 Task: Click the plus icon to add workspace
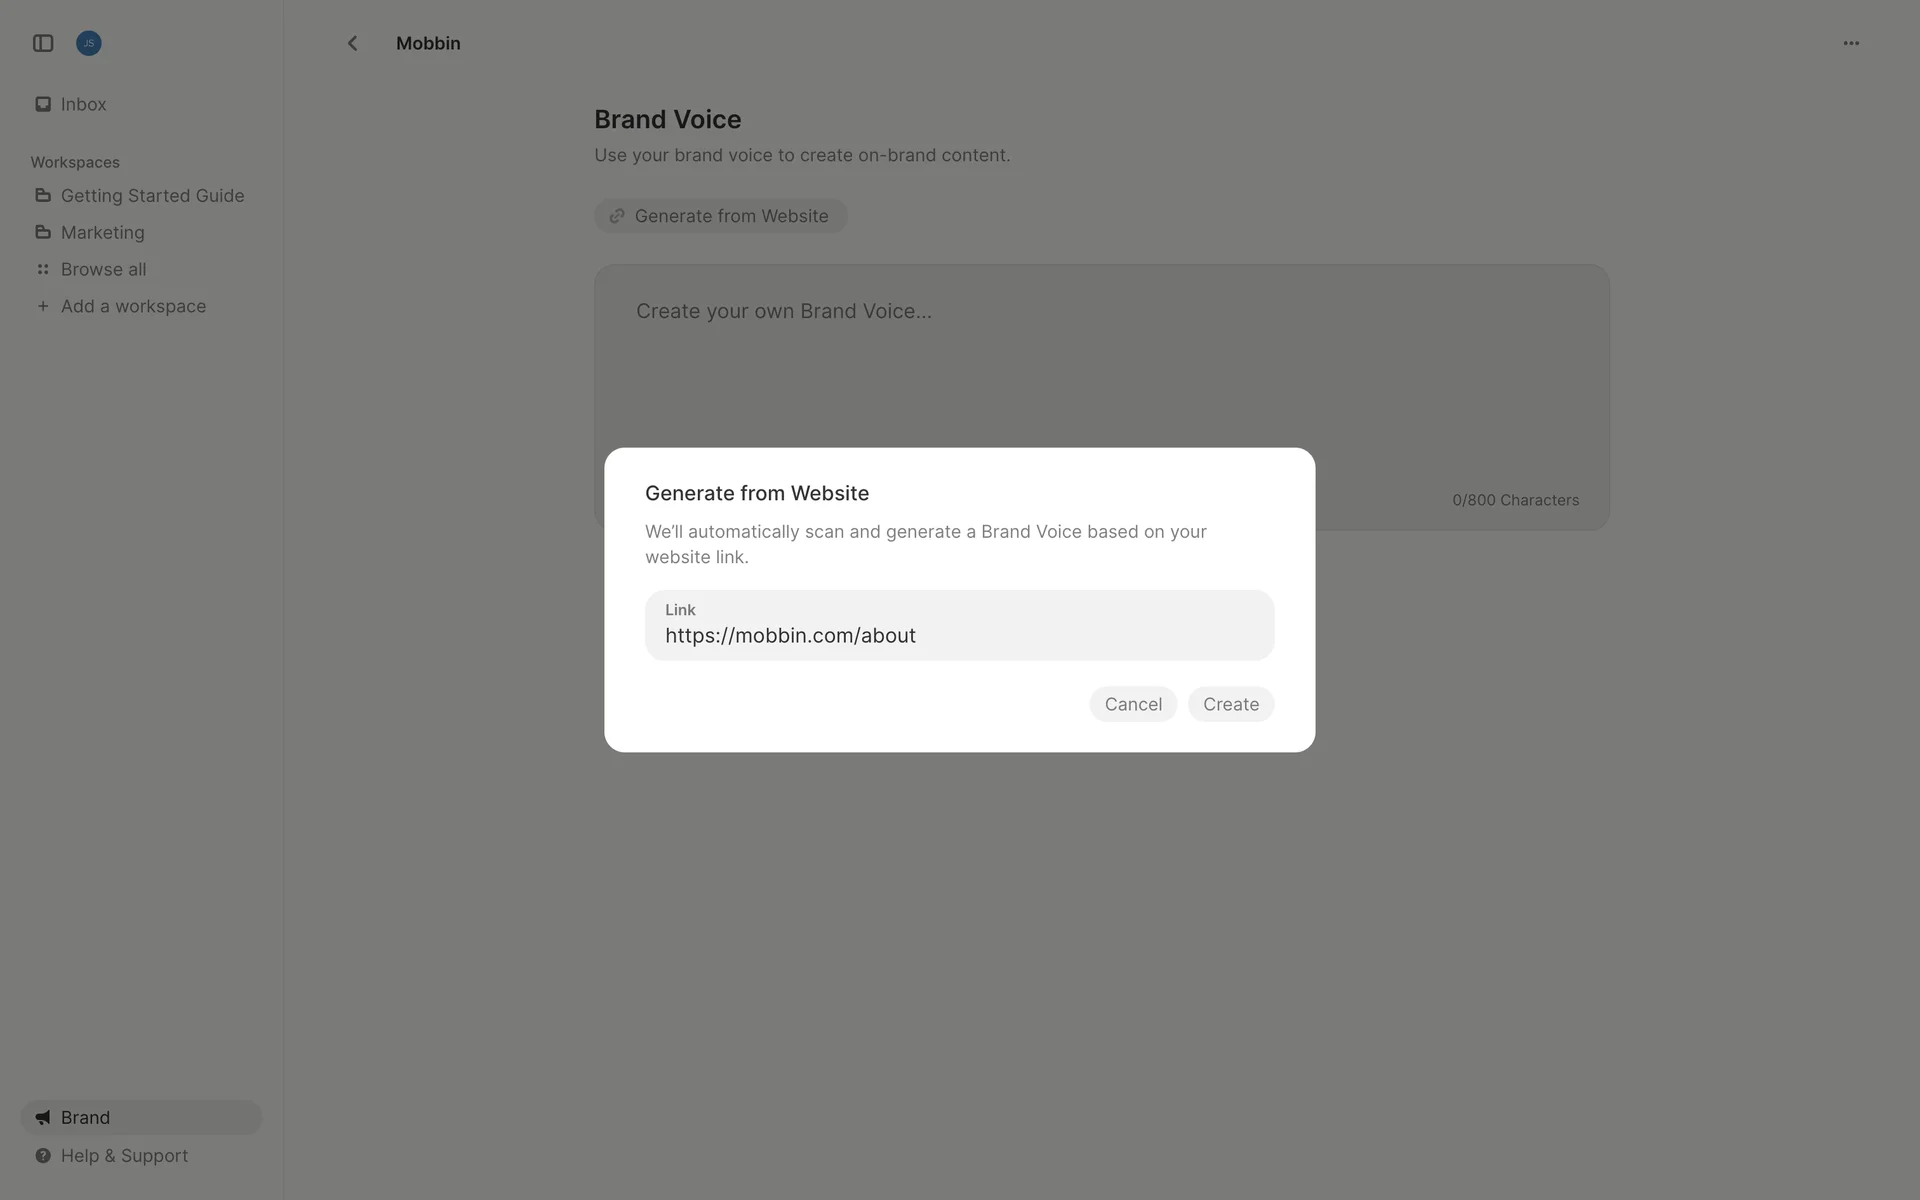[x=43, y=306]
